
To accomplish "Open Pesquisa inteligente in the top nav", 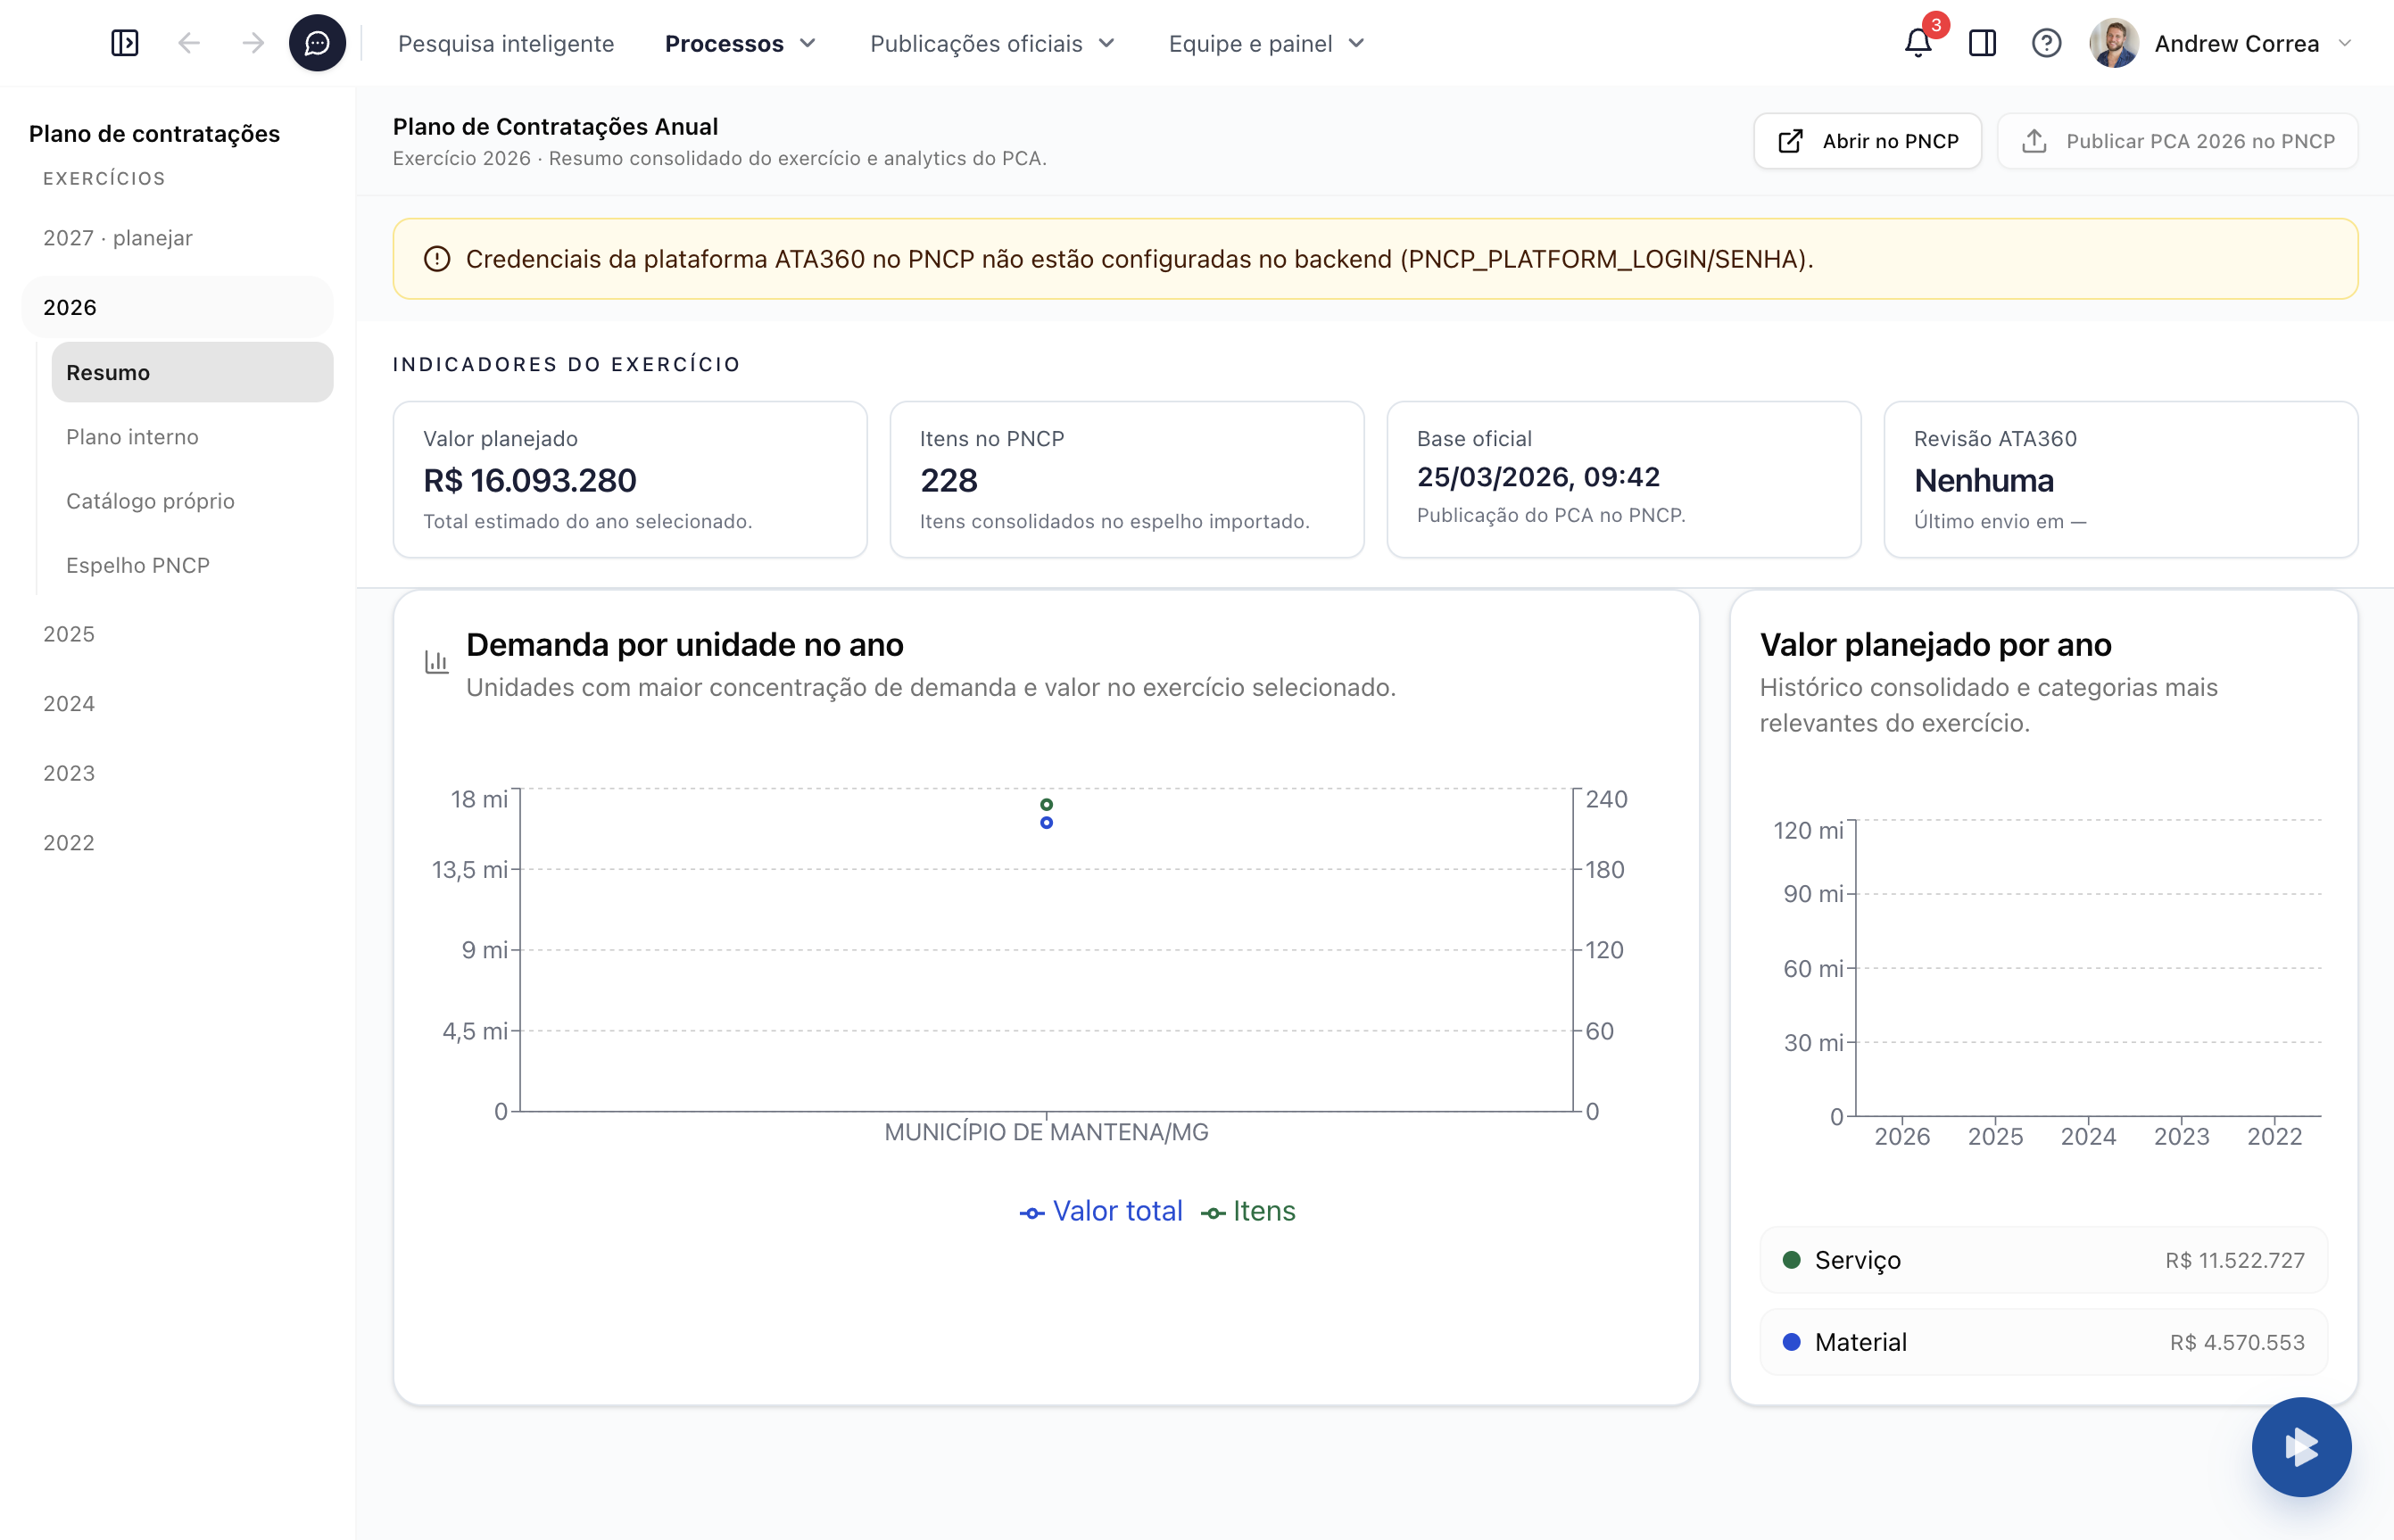I will pyautogui.click(x=506, y=43).
